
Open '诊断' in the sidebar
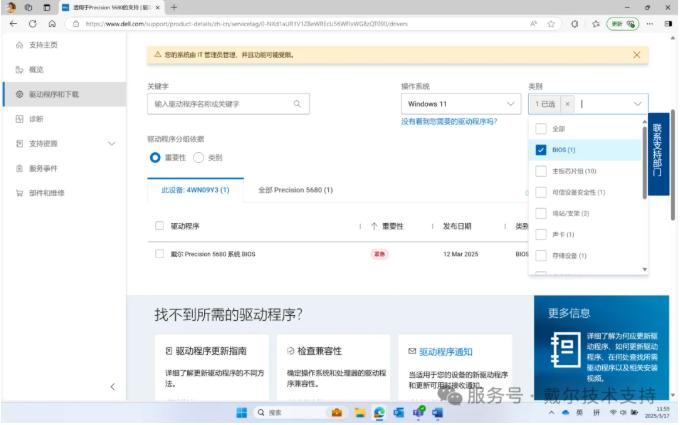tap(36, 119)
